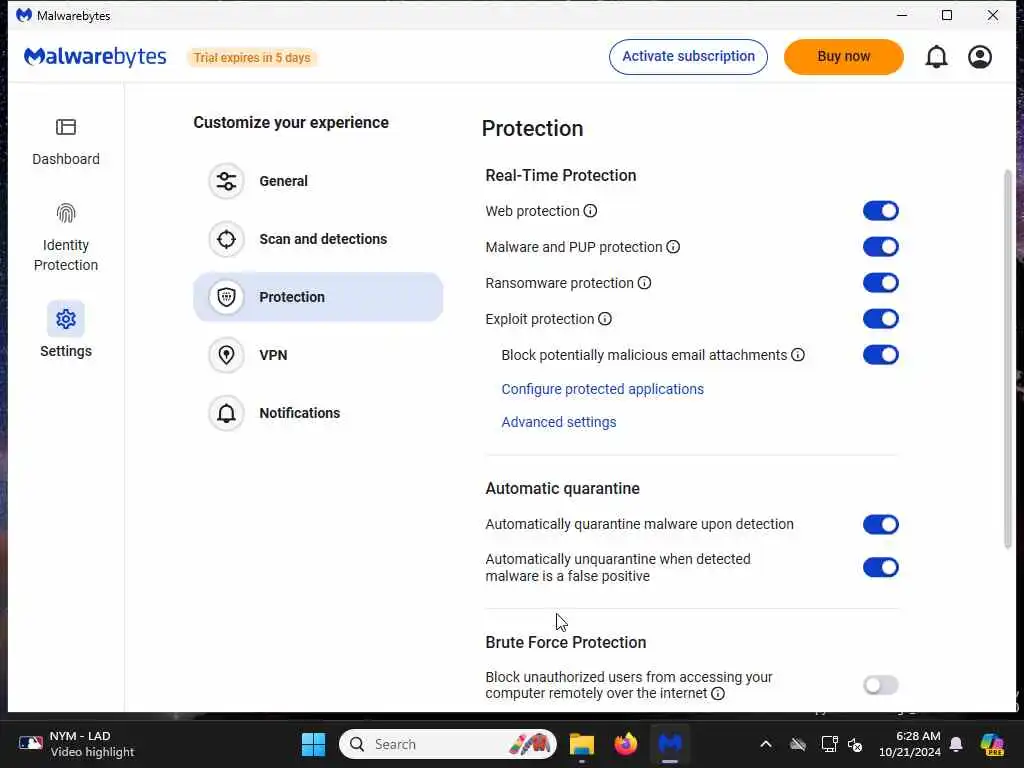Image resolution: width=1024 pixels, height=768 pixels.
Task: Click the Real-Time Protection heading
Action: pyautogui.click(x=560, y=176)
